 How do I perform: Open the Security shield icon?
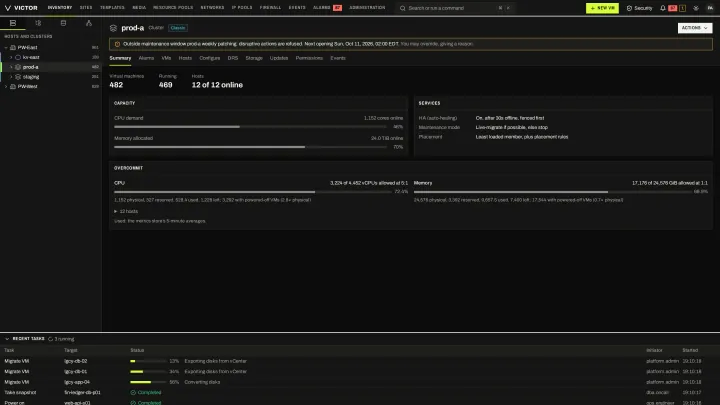click(x=629, y=8)
